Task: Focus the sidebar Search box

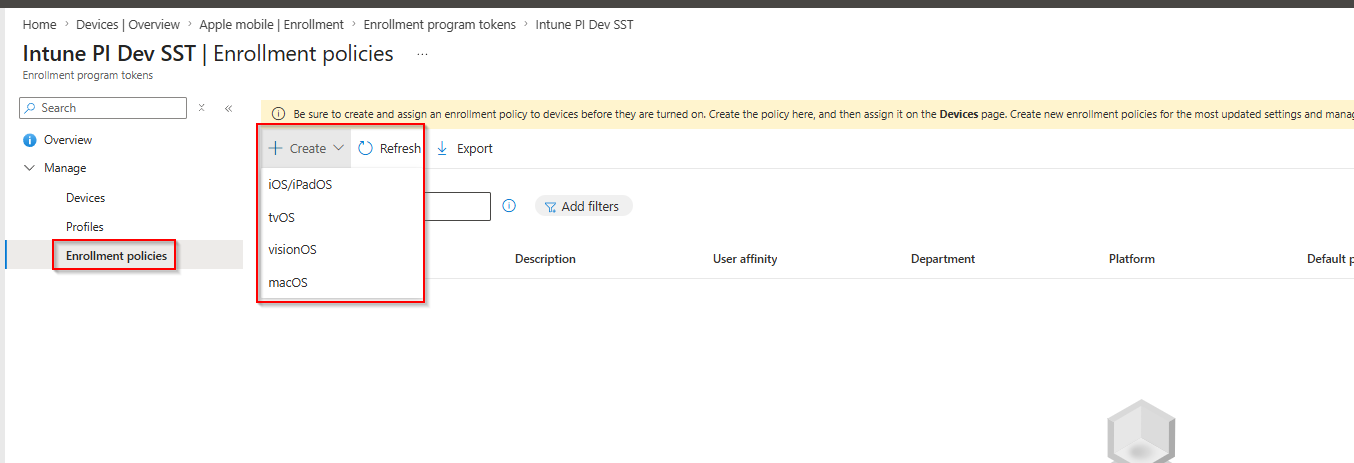Action: click(103, 108)
